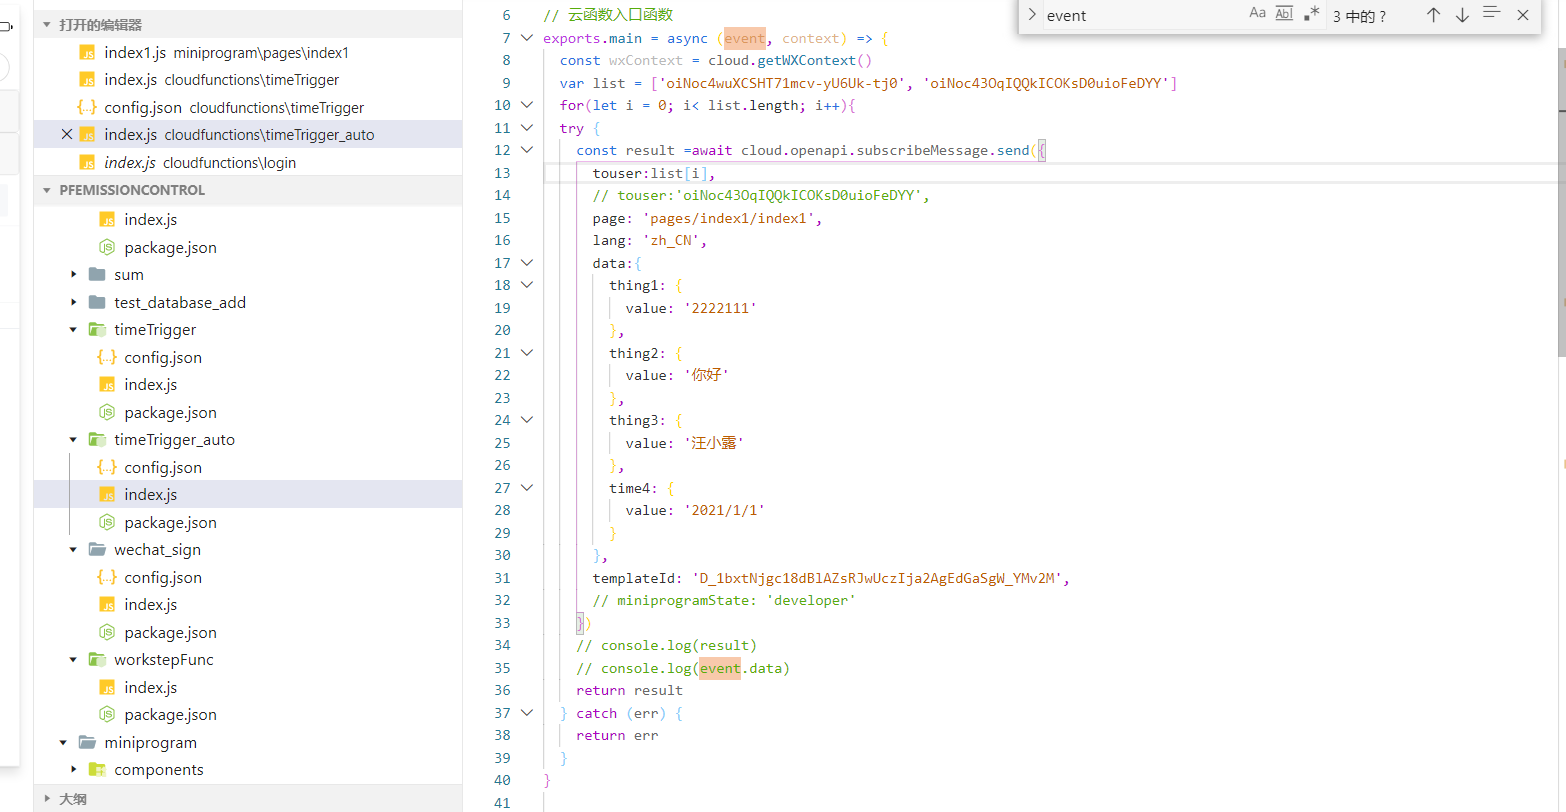This screenshot has width=1566, height=812.
Task: Toggle Find in Selection option
Action: [1492, 14]
